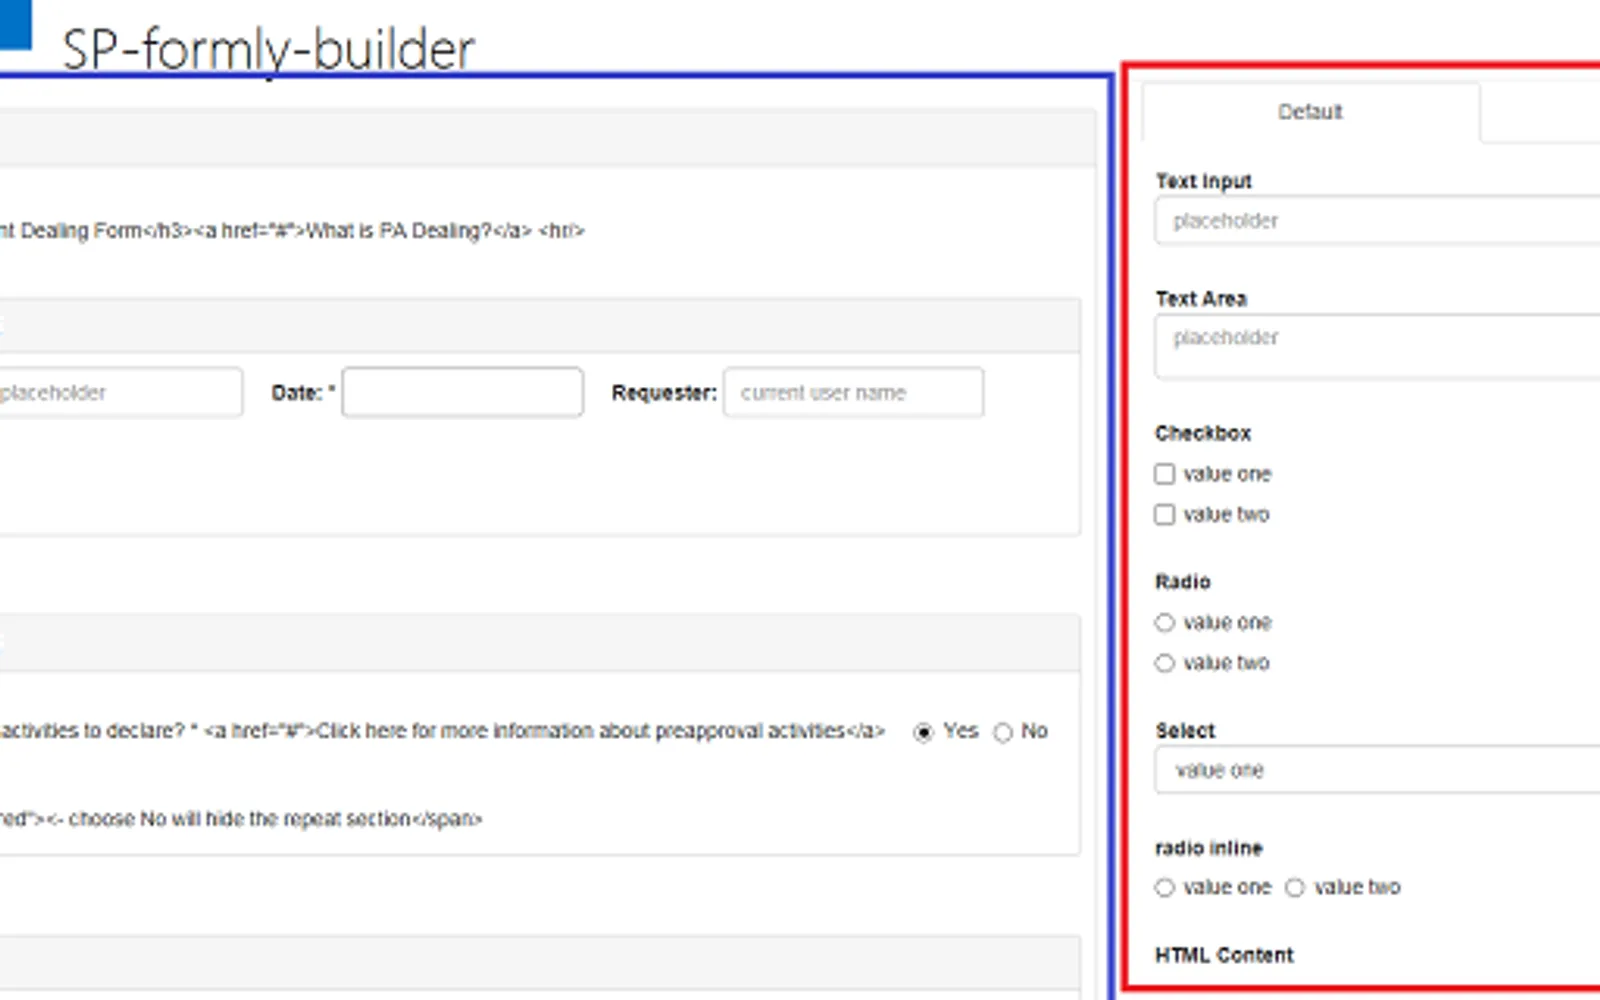Select Radio 'value two' option
This screenshot has height=1000, width=1600.
[x=1165, y=663]
